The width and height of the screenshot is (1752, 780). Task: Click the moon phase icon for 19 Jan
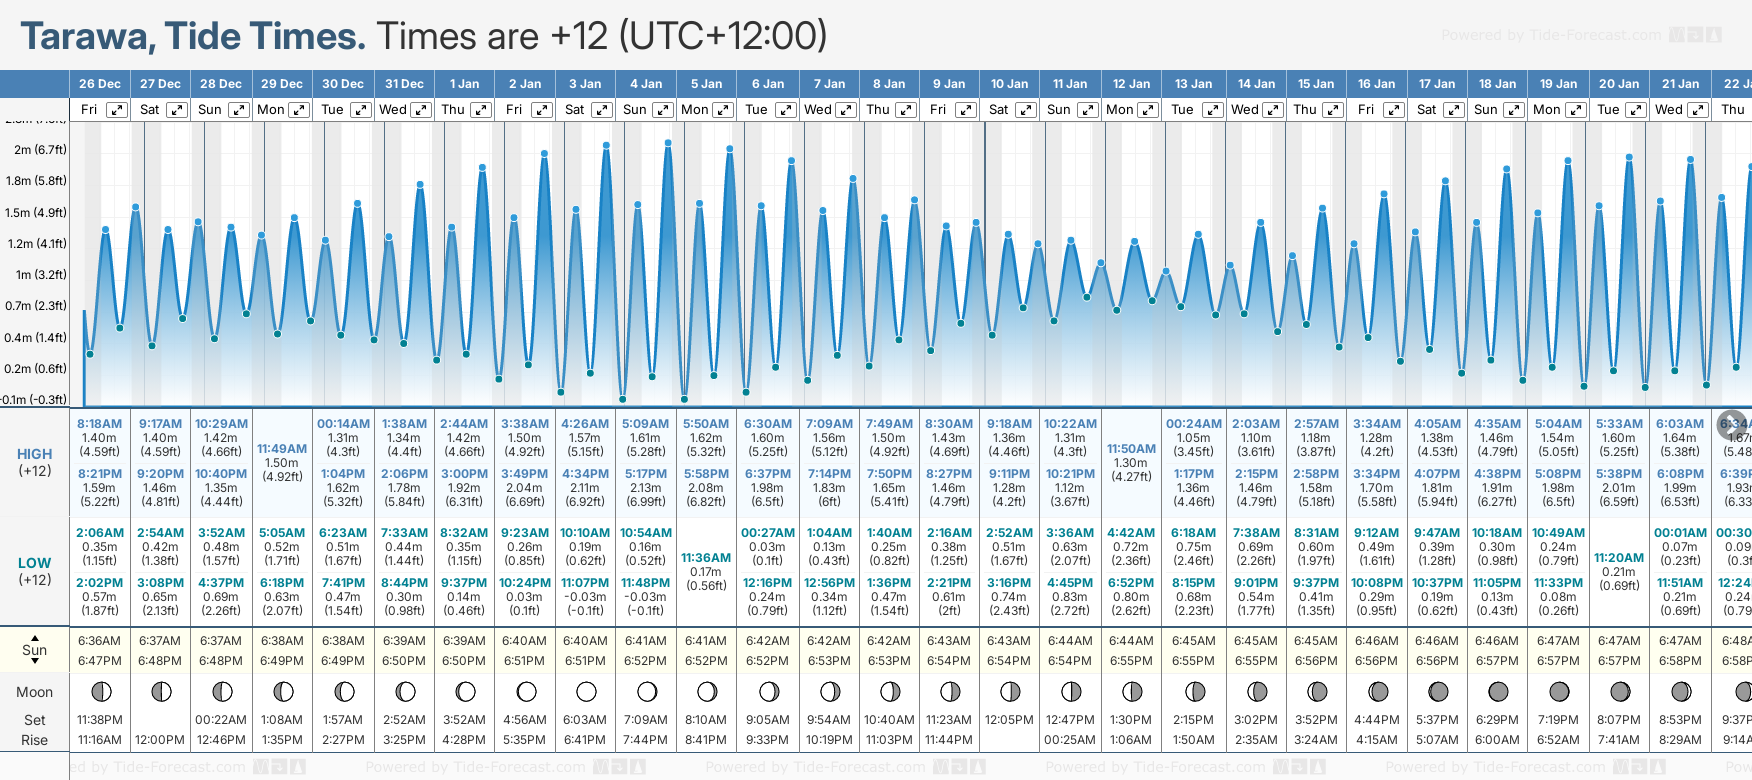point(1559,692)
